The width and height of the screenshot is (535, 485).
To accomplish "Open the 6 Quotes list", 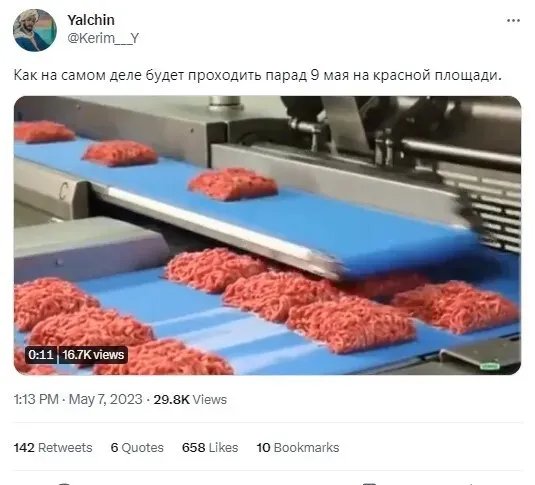I will tap(137, 447).
